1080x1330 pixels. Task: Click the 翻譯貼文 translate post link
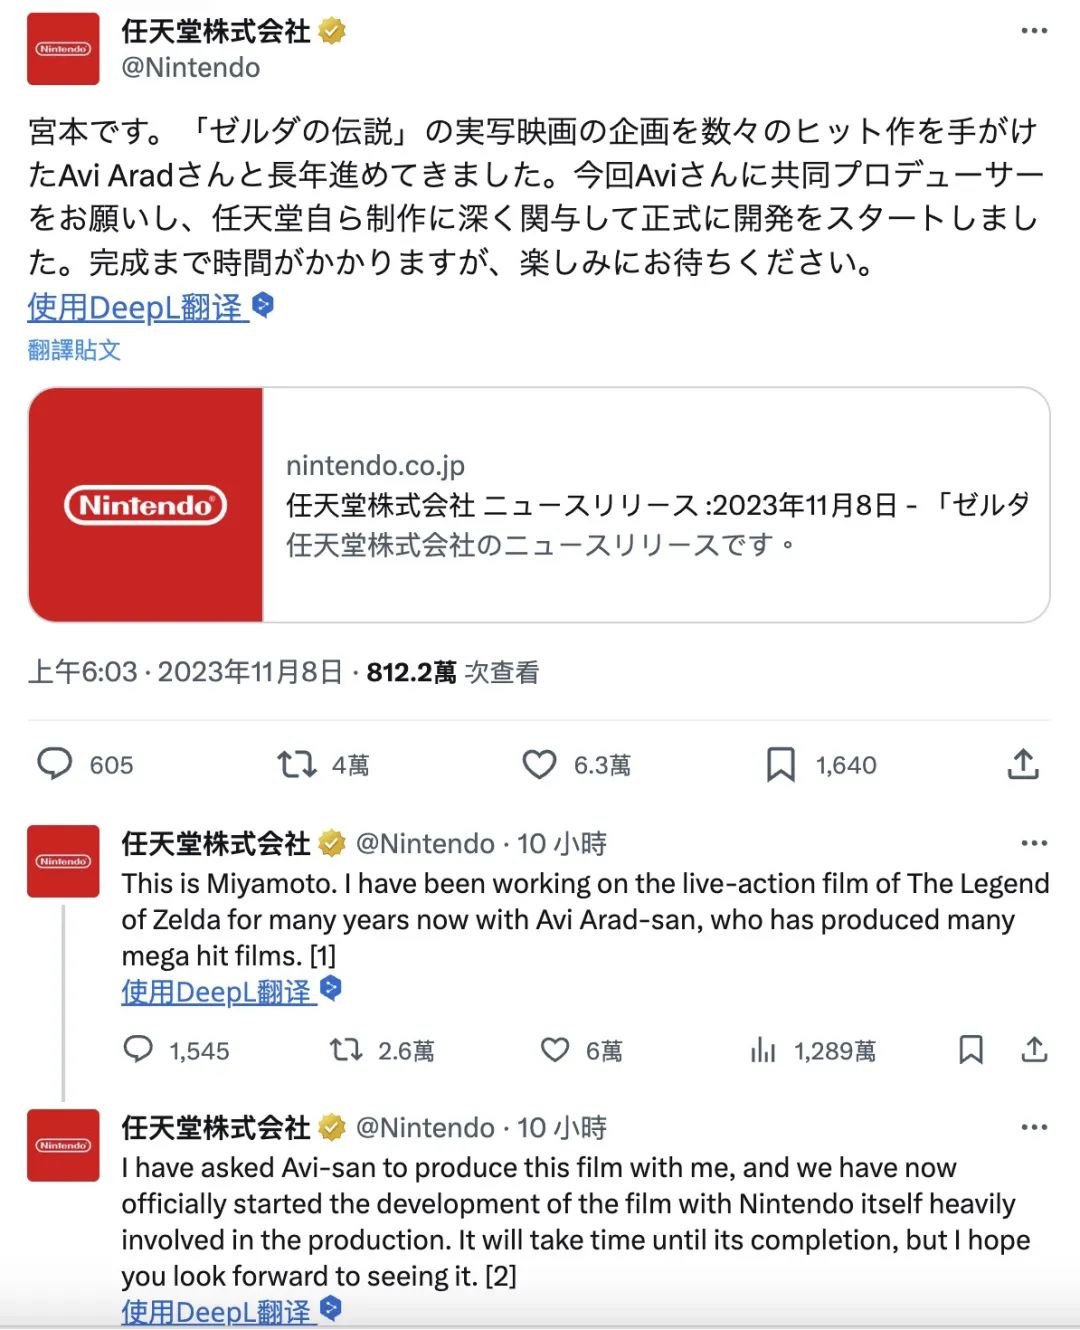click(75, 350)
